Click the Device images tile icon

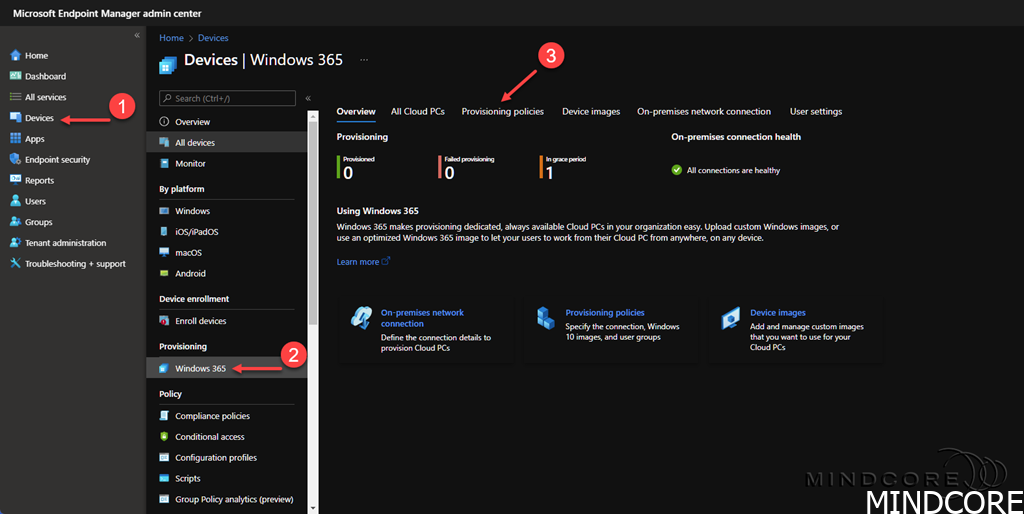pyautogui.click(x=731, y=318)
